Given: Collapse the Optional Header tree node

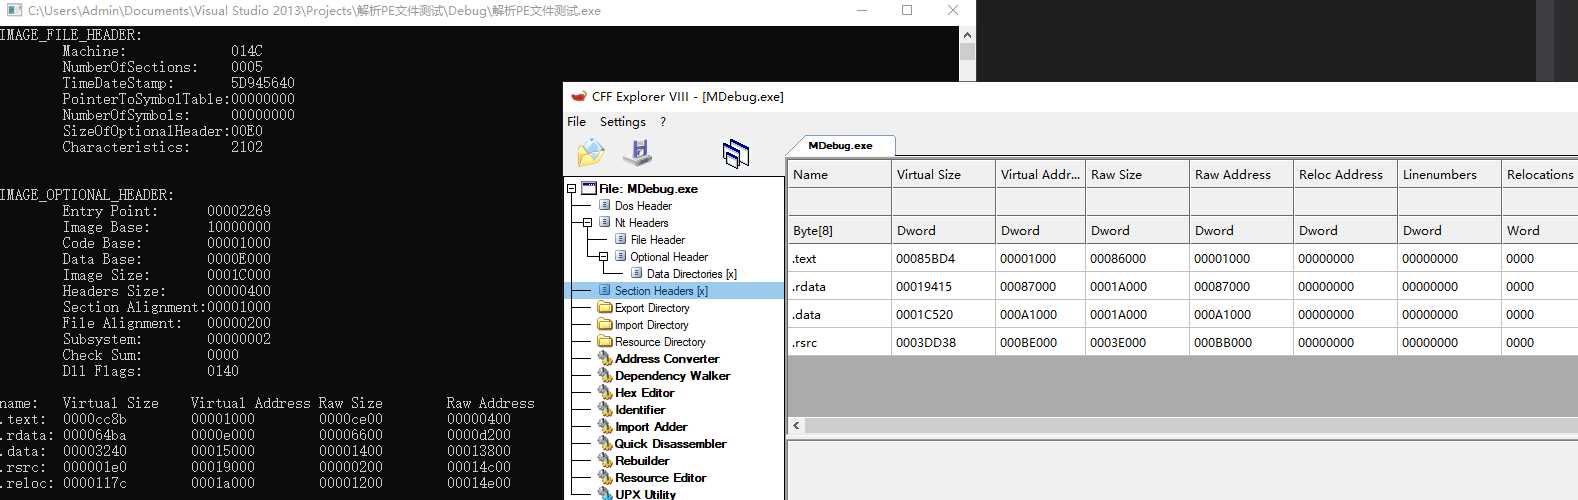Looking at the screenshot, I should point(604,256).
